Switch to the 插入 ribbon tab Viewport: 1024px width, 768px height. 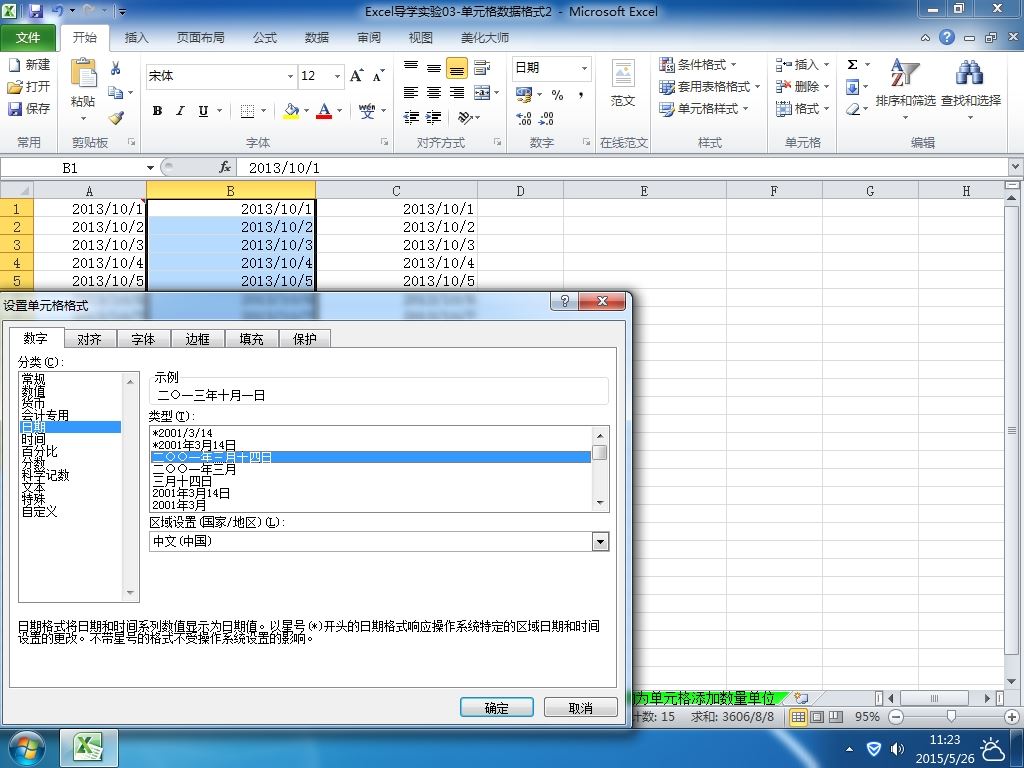136,37
